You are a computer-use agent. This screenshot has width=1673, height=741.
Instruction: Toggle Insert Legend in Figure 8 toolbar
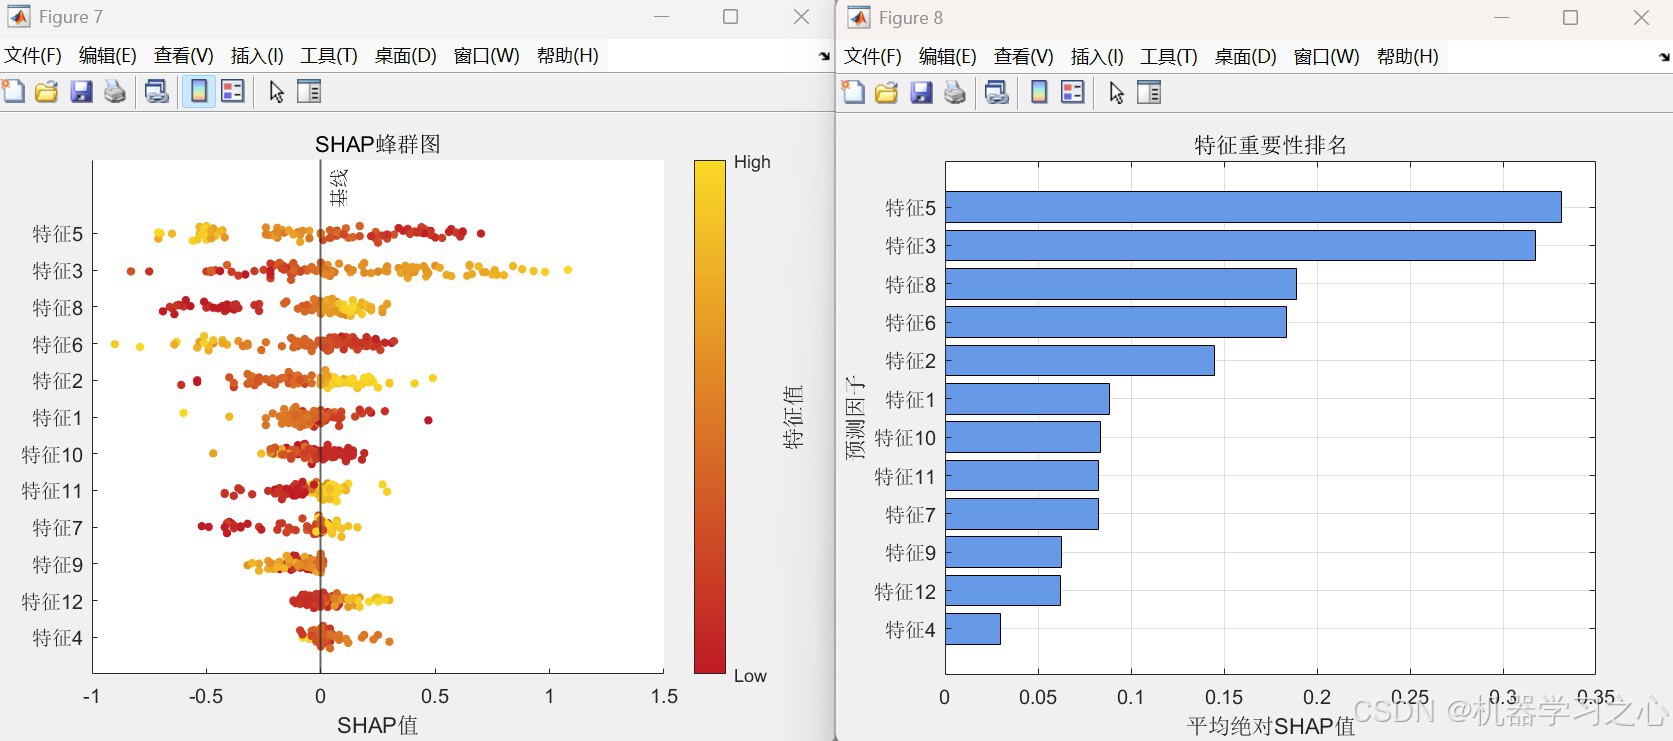[x=1073, y=93]
